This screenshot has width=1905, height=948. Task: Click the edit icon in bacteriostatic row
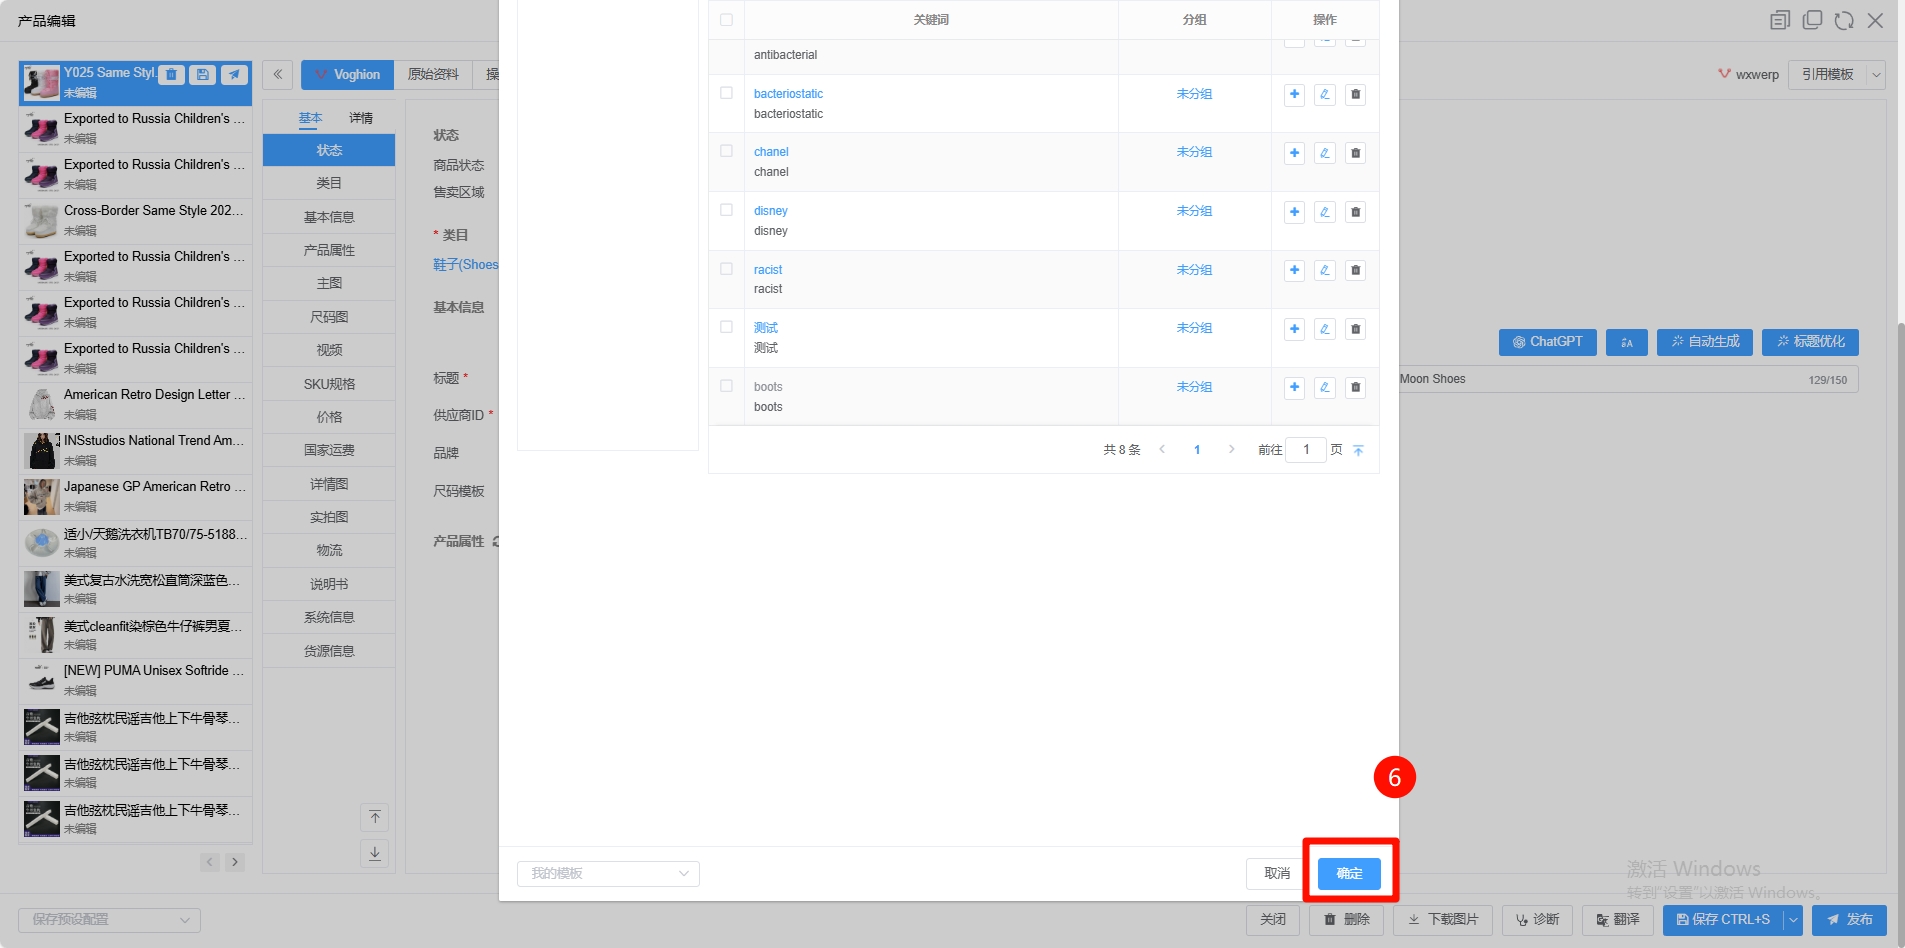coord(1325,95)
